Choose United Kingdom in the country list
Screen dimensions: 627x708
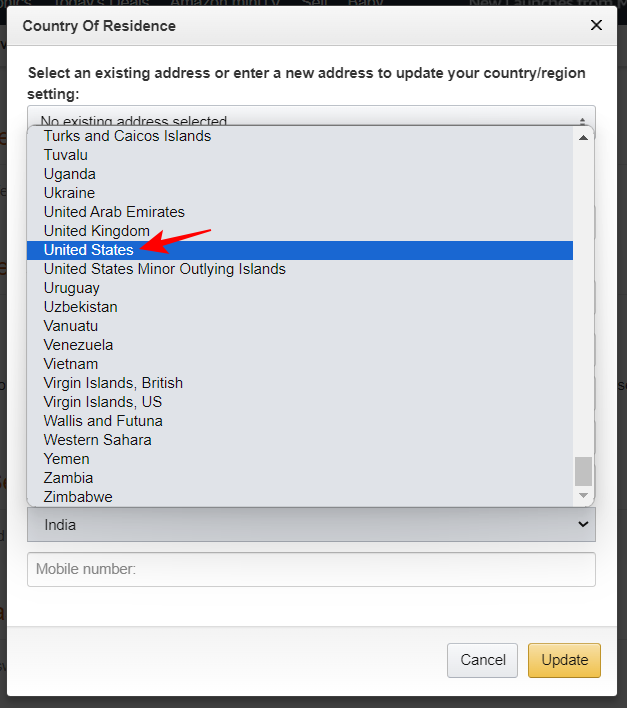[x=97, y=231]
